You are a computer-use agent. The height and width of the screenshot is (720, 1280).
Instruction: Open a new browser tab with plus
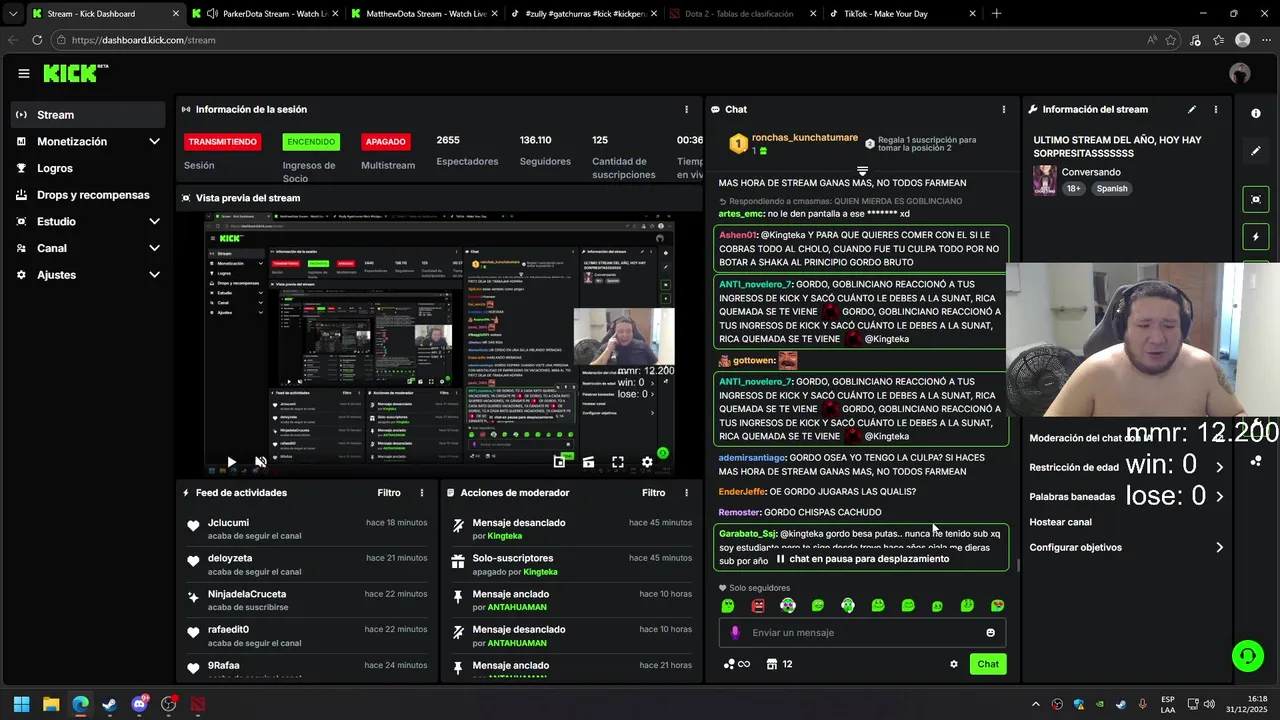(996, 14)
